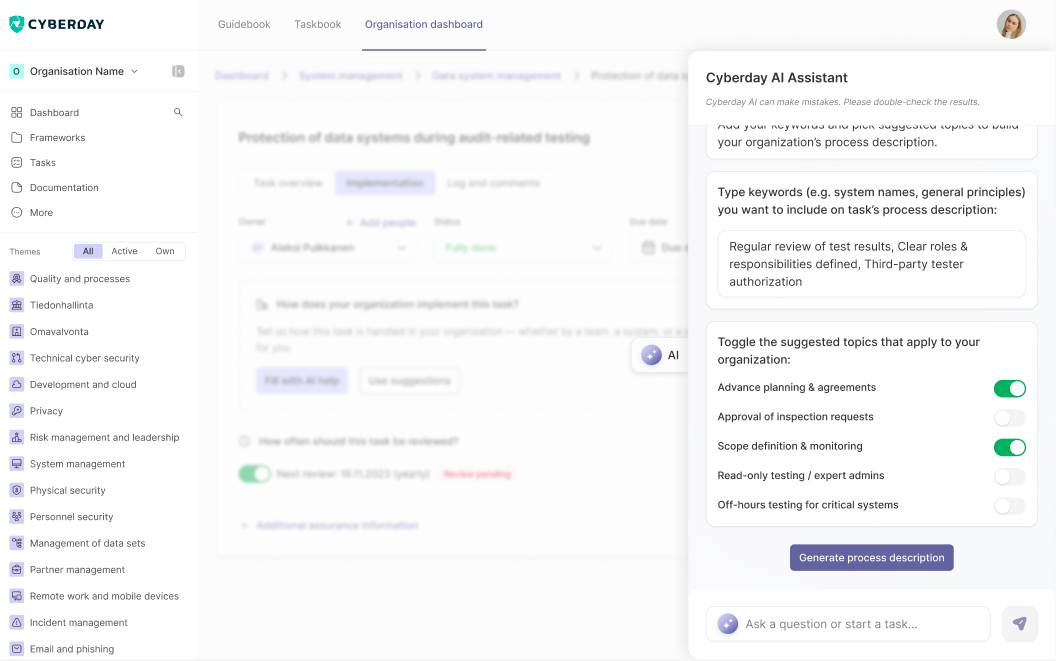Go to Data system management breadcrumb
This screenshot has height=661, width=1056.
point(496,76)
